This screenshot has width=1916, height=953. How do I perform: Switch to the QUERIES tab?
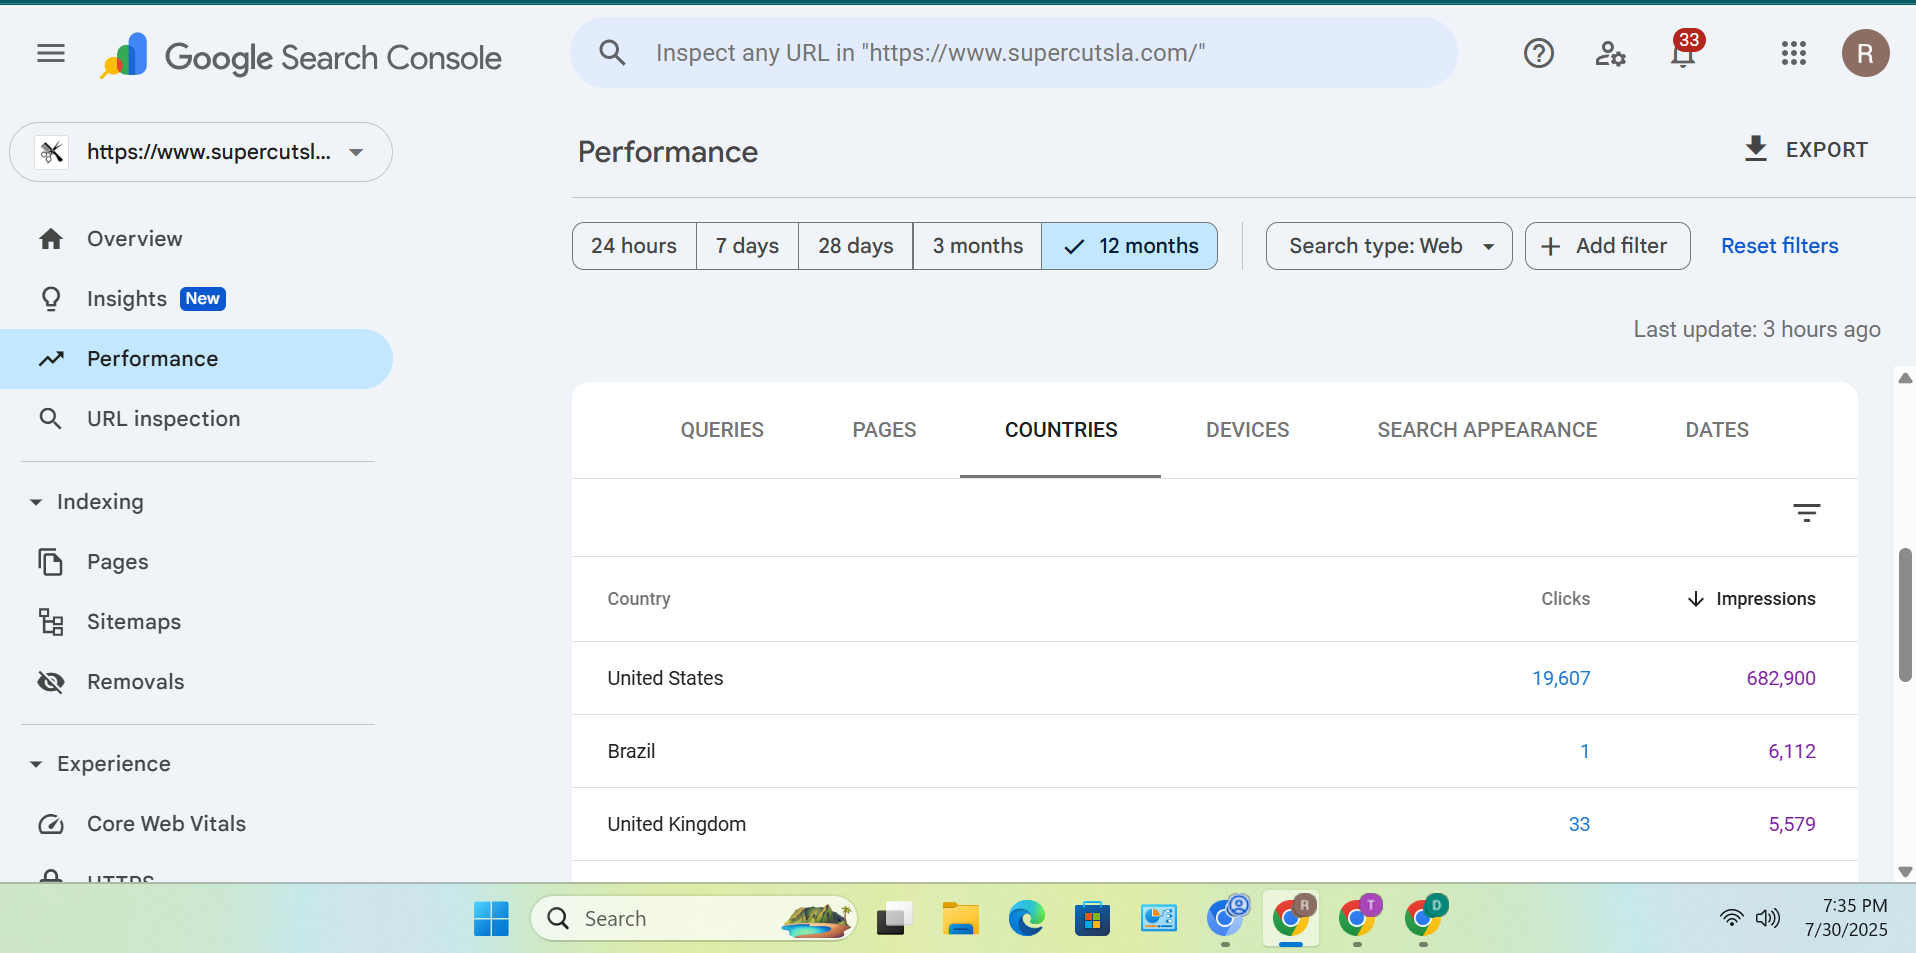tap(722, 430)
